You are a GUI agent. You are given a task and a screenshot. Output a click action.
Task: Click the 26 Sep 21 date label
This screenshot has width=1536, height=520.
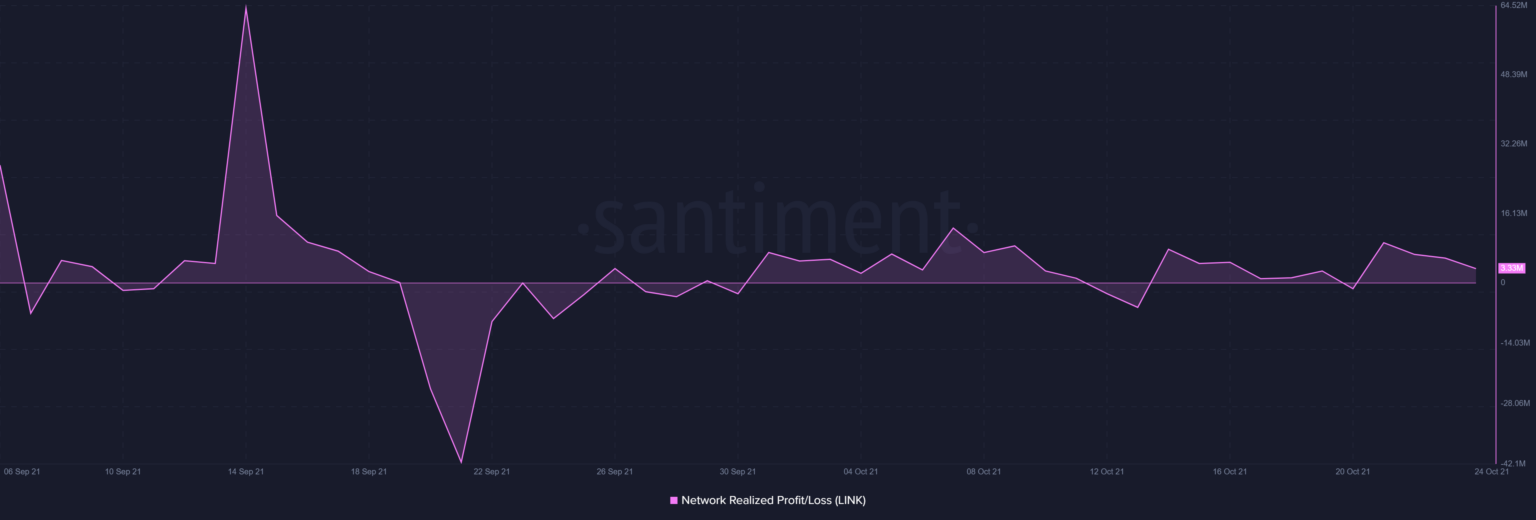(x=615, y=471)
